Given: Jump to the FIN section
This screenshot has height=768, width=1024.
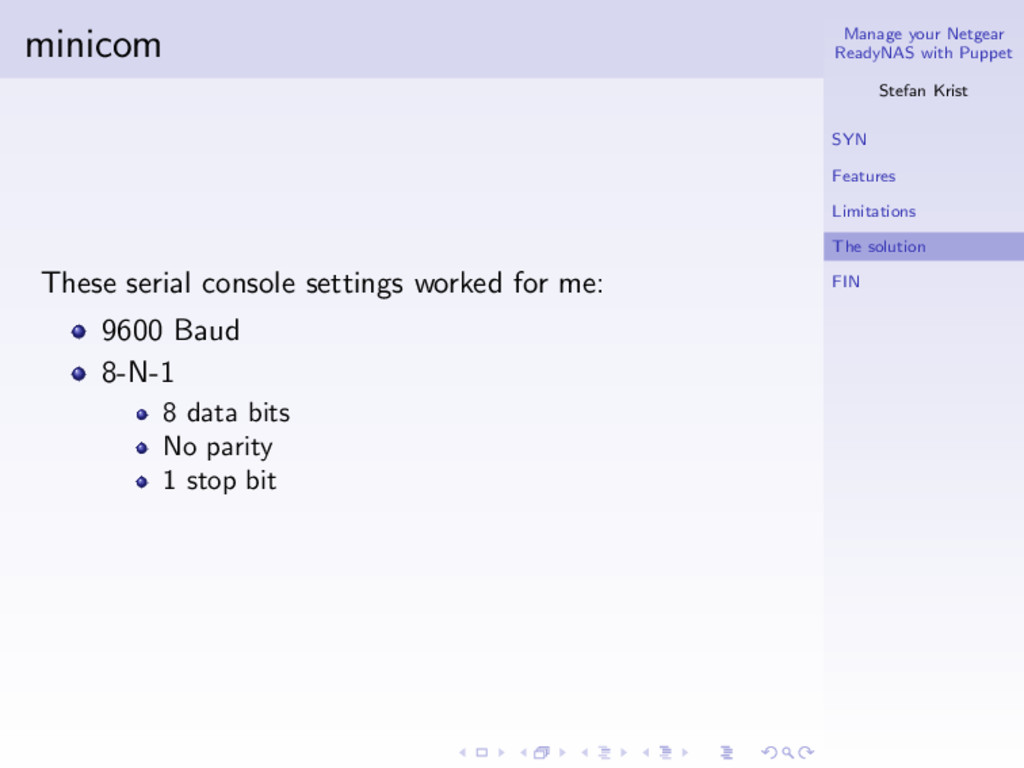Looking at the screenshot, I should point(845,282).
